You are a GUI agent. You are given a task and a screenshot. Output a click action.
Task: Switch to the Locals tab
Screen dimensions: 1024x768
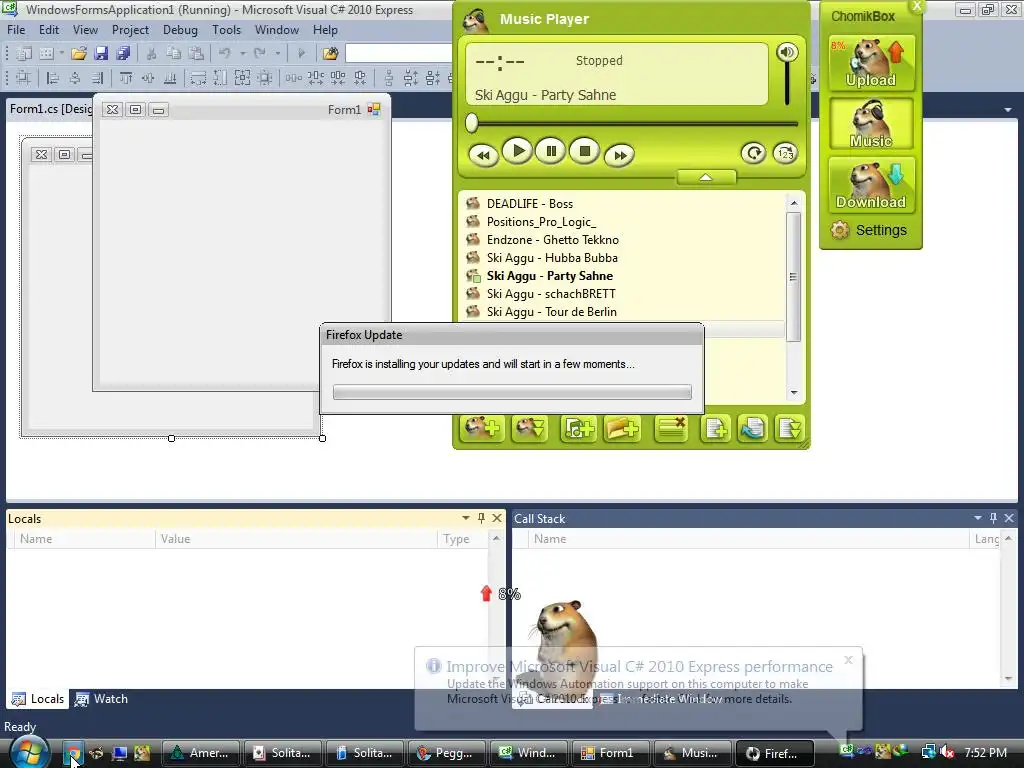click(x=39, y=699)
